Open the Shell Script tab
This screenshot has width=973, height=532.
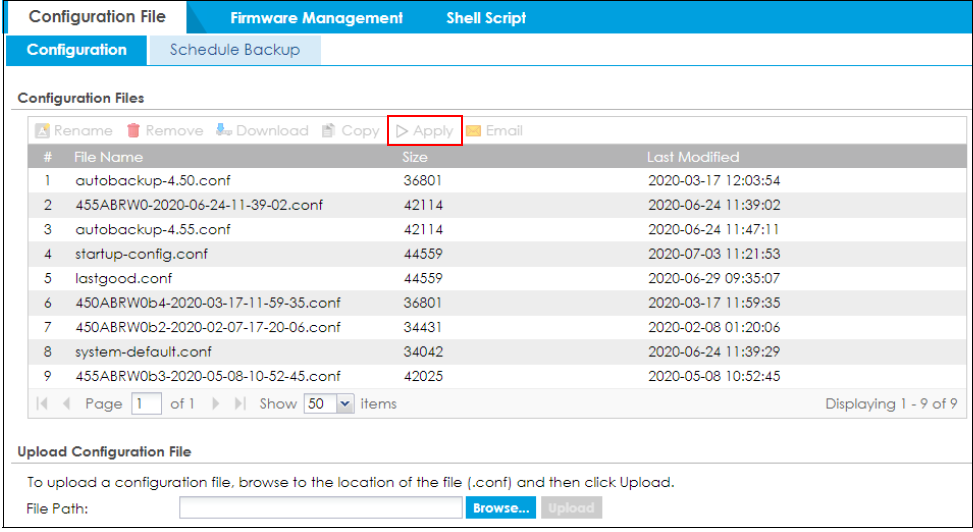[x=486, y=18]
